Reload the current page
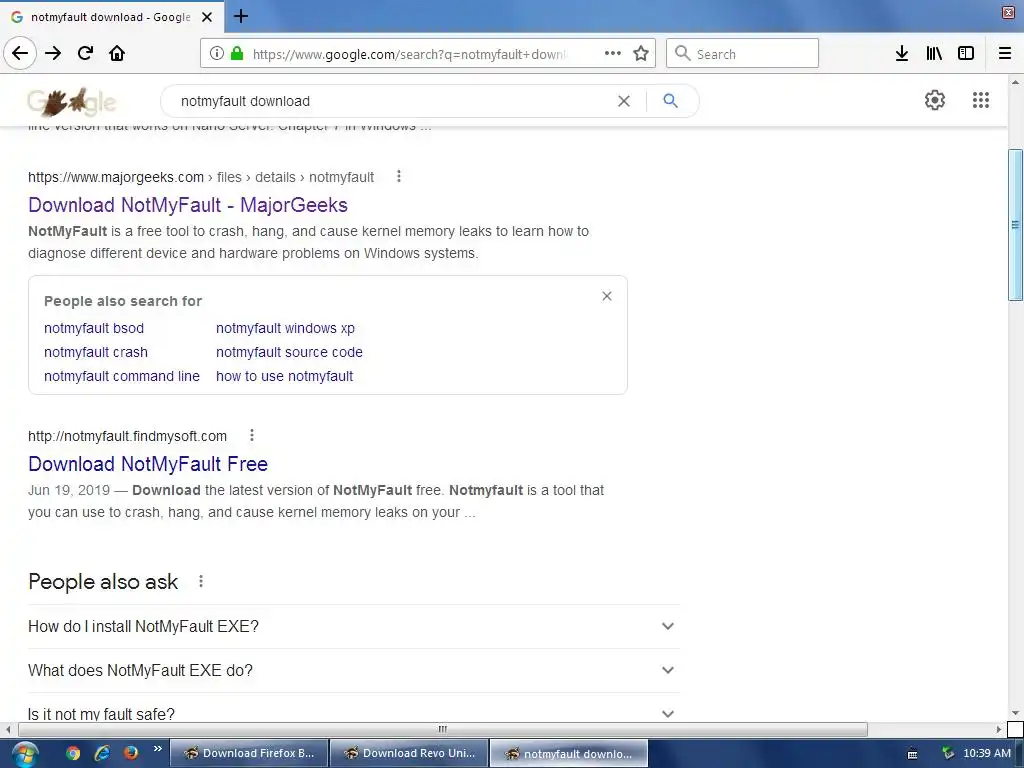 point(85,54)
